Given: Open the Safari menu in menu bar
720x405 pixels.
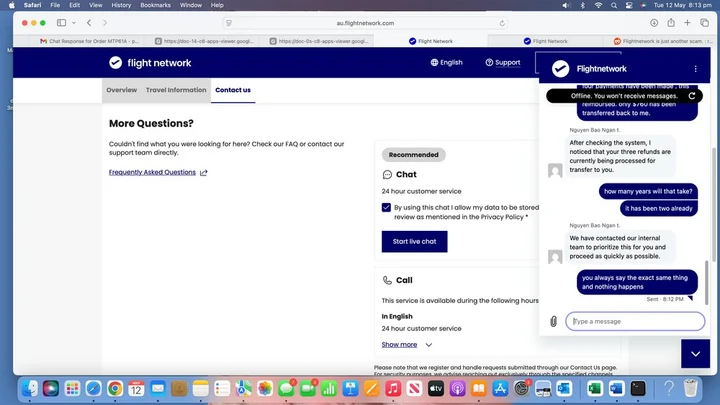Looking at the screenshot, I should (32, 5).
